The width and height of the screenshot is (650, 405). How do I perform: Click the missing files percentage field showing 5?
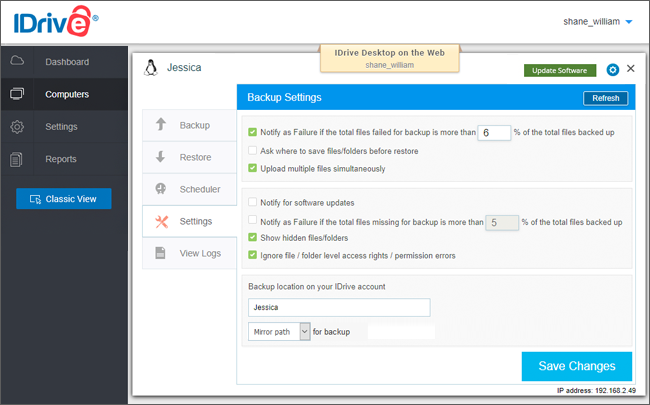point(502,223)
